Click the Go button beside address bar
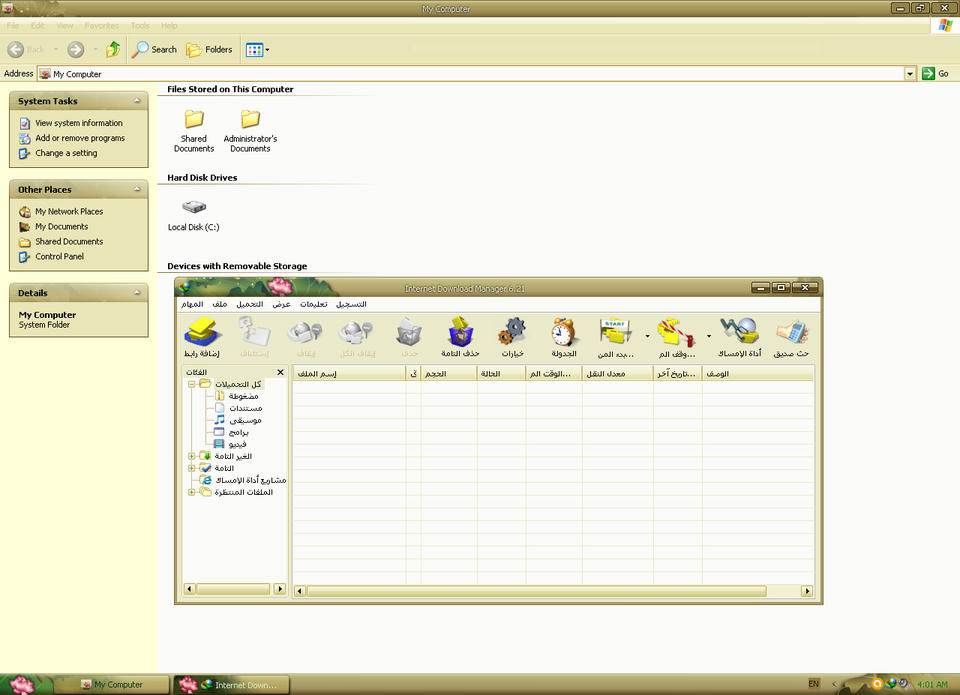The width and height of the screenshot is (960, 695). pyautogui.click(x=936, y=73)
